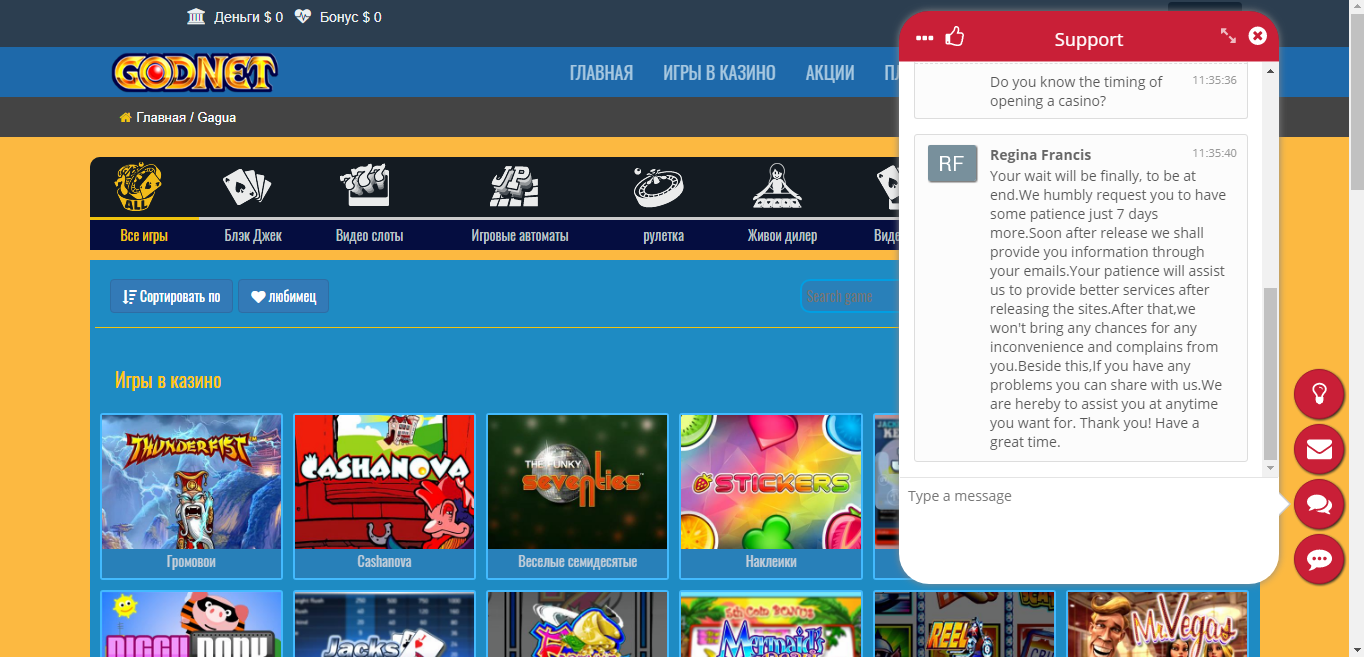The image size is (1364, 657).
Task: Click the 11:35:40 message timestamp
Action: 1214,154
